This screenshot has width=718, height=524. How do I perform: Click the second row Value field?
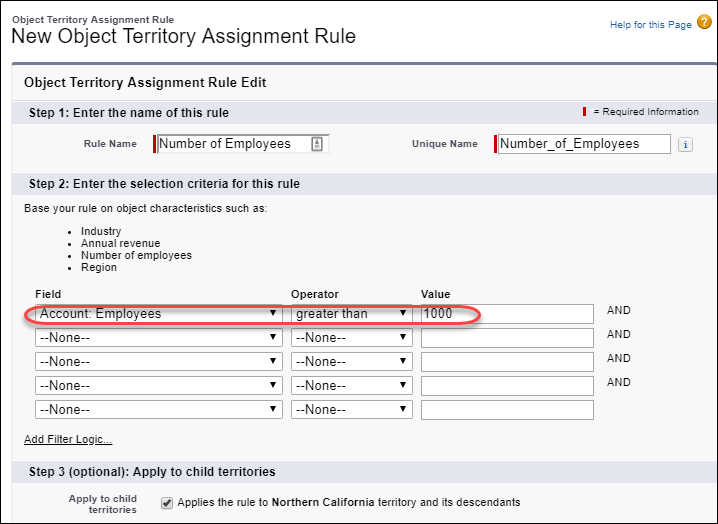pos(507,338)
